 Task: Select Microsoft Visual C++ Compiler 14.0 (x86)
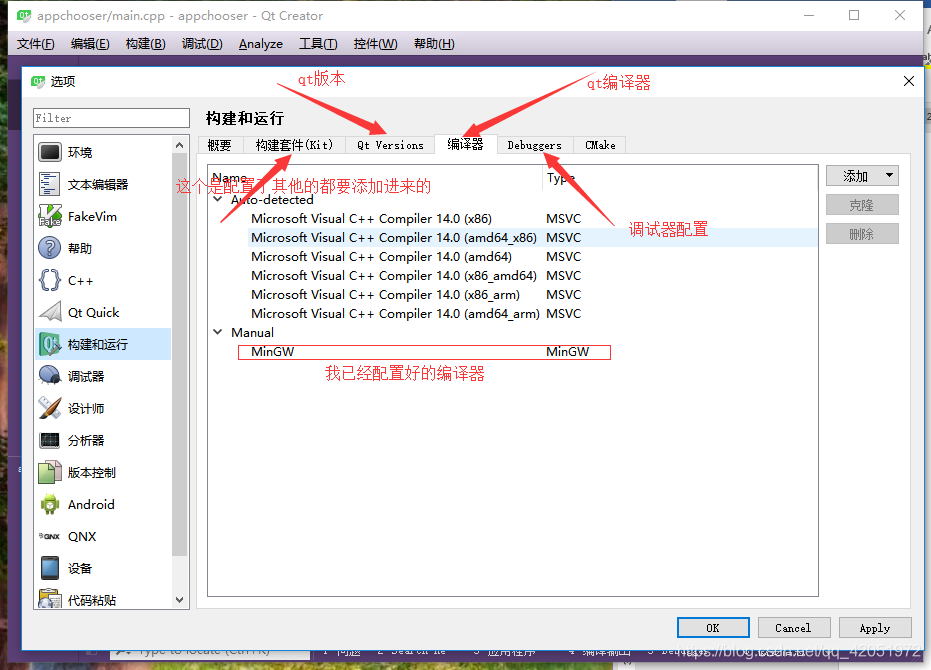coord(513,219)
